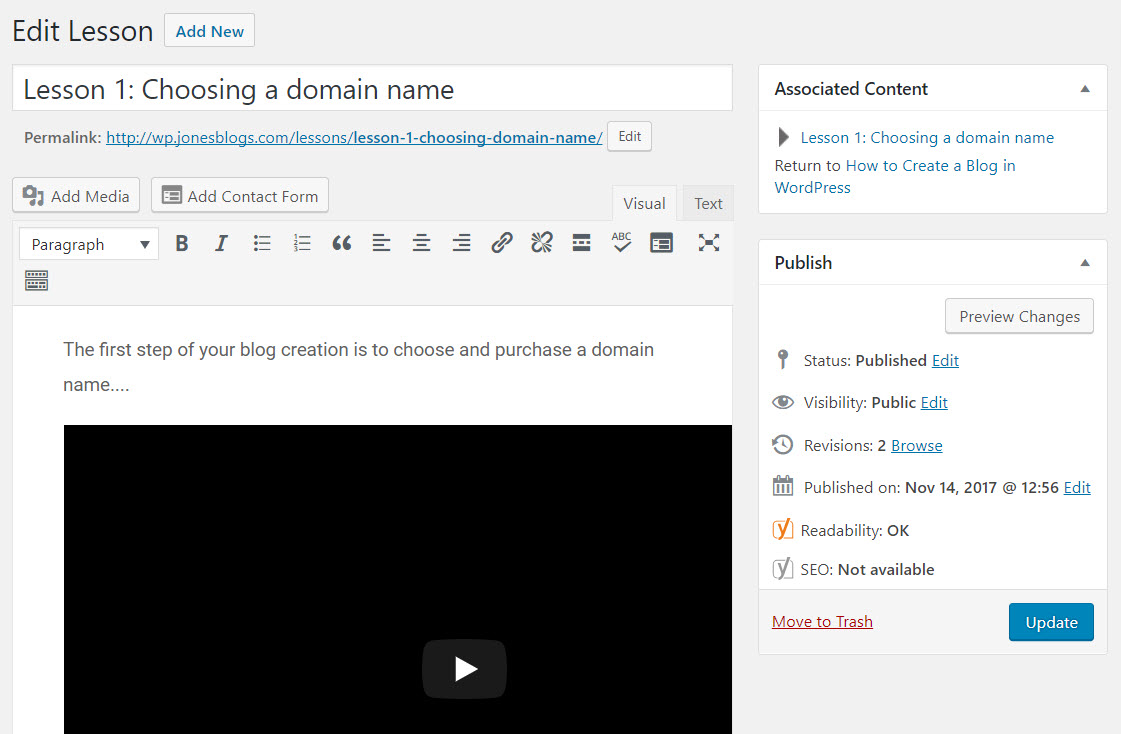Switch to the Visual editor tab

pos(644,204)
